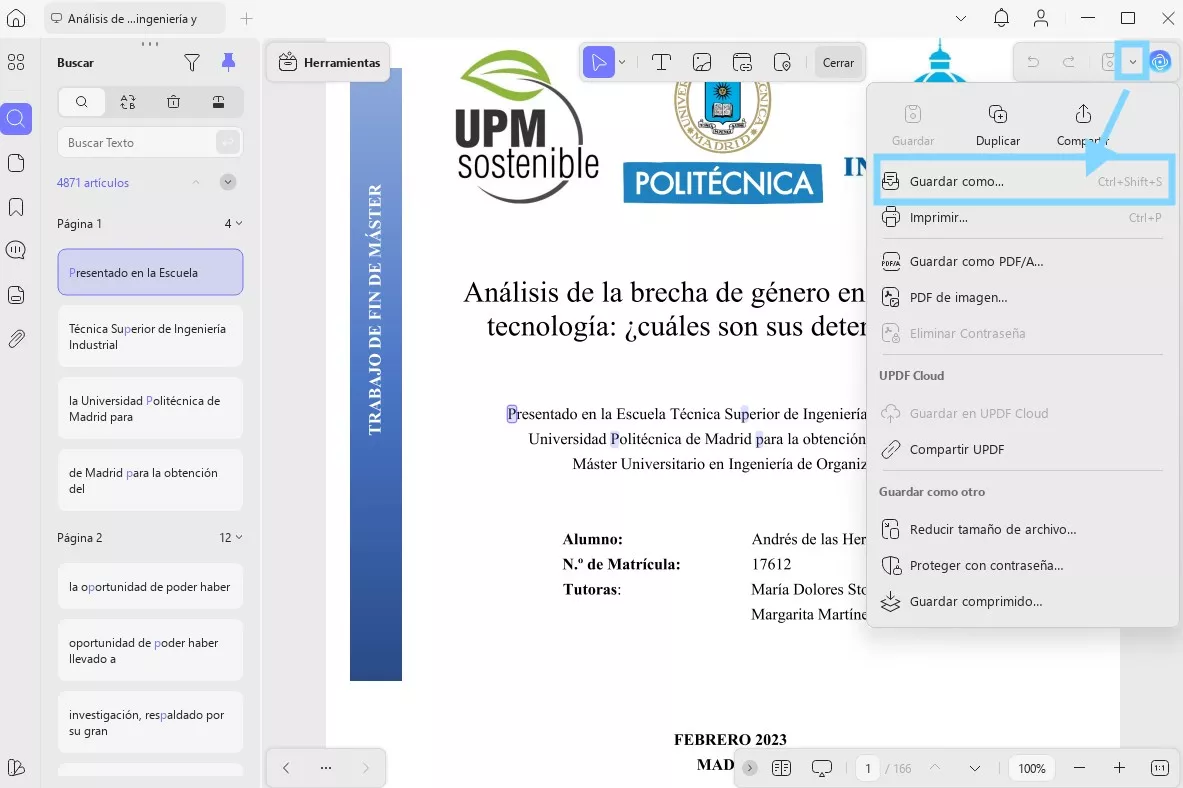Select the link tool in toolbar

pos(742,63)
